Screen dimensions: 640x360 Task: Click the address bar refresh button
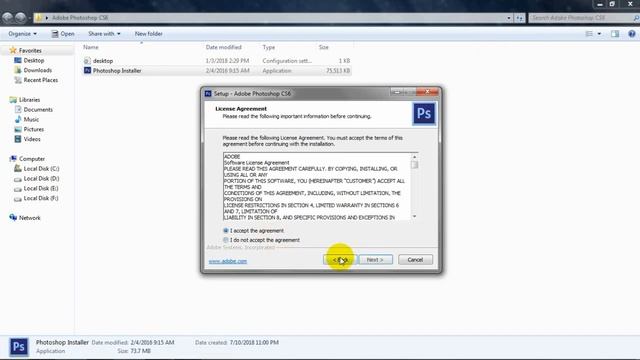pyautogui.click(x=519, y=18)
